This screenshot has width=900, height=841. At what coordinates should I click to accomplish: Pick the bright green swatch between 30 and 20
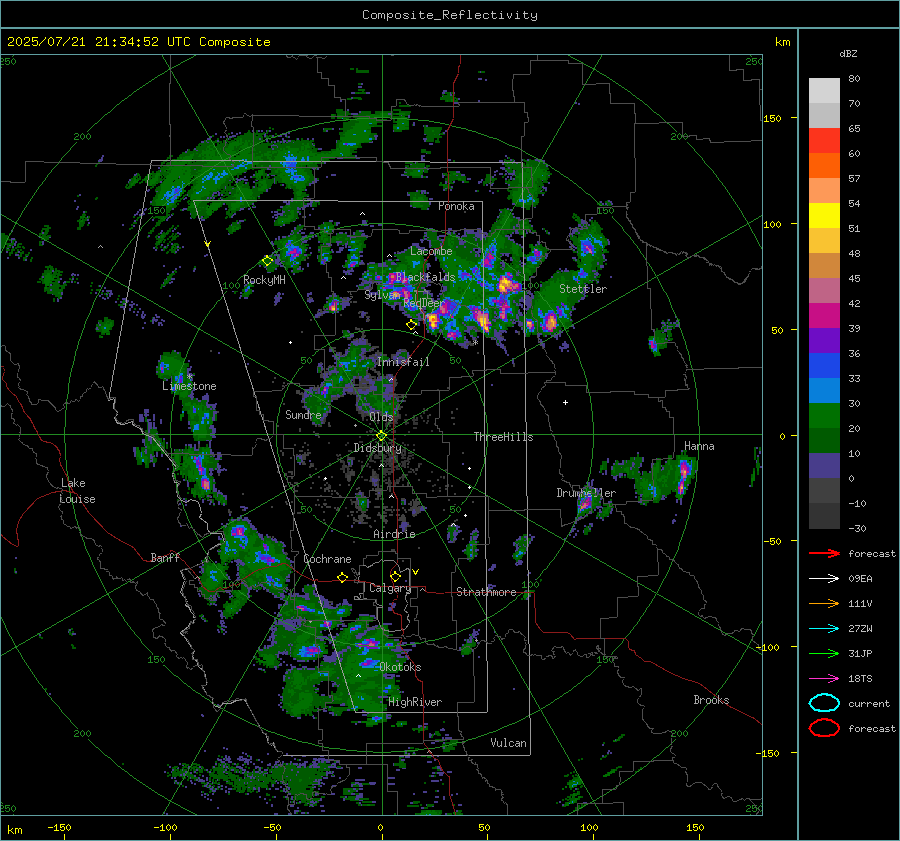click(824, 416)
